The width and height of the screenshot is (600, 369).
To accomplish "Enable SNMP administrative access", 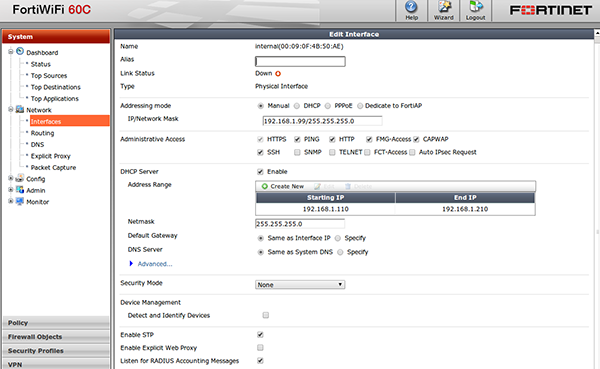I will click(x=297, y=152).
